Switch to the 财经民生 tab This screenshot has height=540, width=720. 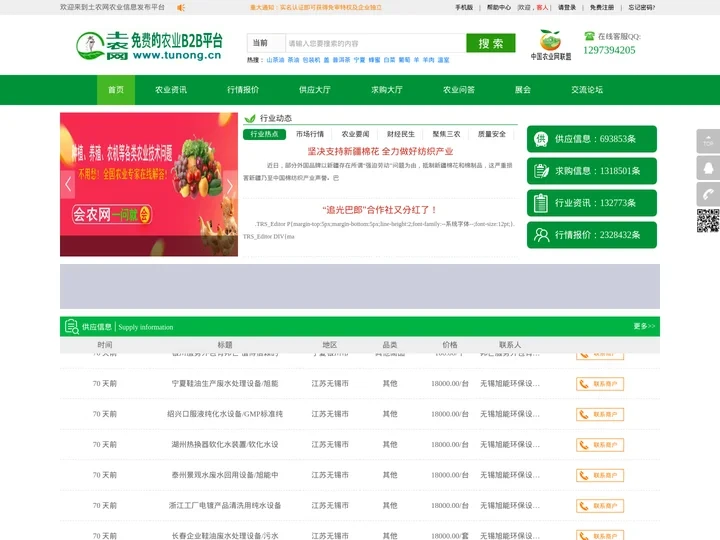(401, 134)
